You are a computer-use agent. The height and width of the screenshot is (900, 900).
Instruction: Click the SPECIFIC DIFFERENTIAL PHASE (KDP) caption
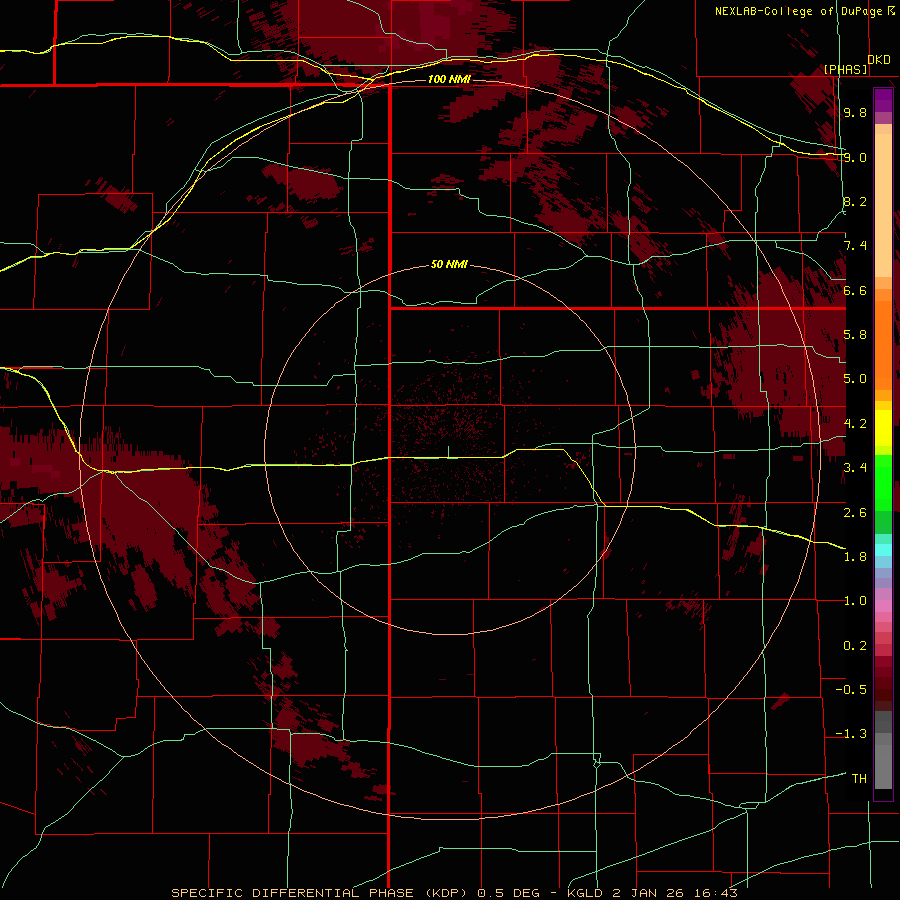pos(319,893)
